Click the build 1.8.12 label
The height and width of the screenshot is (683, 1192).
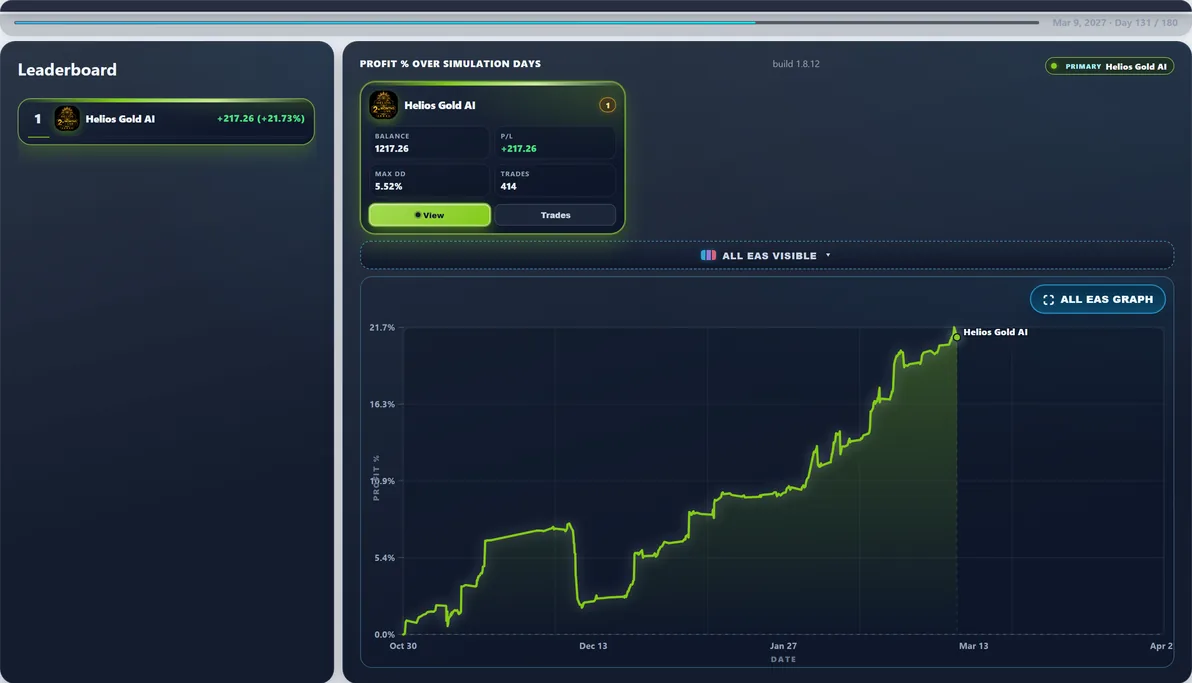tap(796, 64)
